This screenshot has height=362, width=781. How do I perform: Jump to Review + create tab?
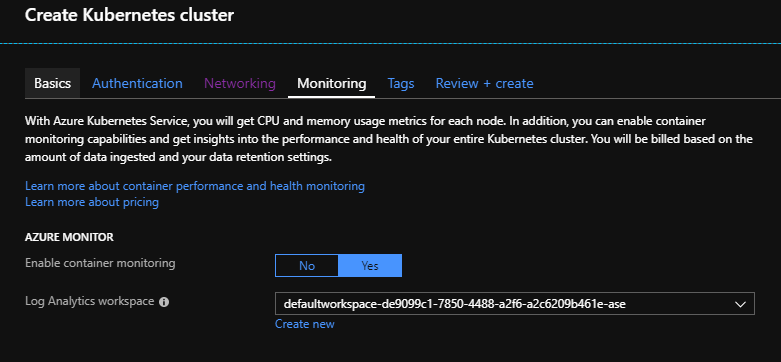tap(484, 83)
